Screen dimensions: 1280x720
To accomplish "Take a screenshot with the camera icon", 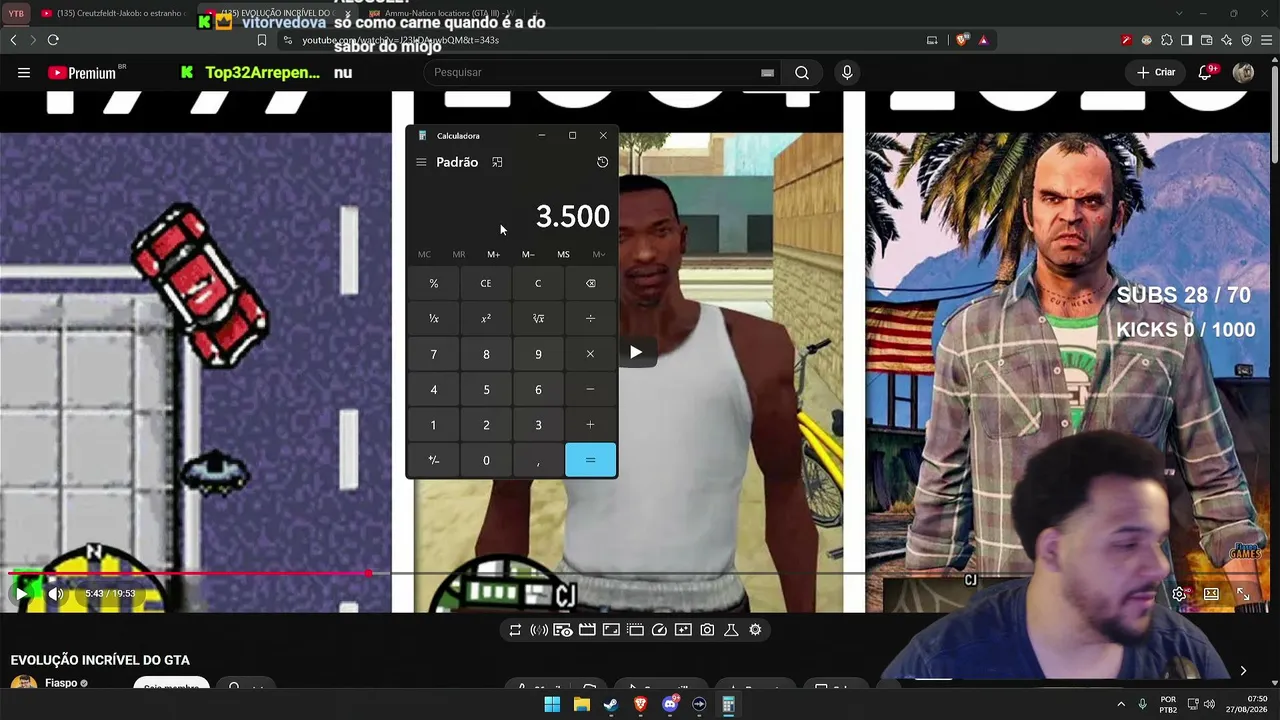I will pos(707,630).
